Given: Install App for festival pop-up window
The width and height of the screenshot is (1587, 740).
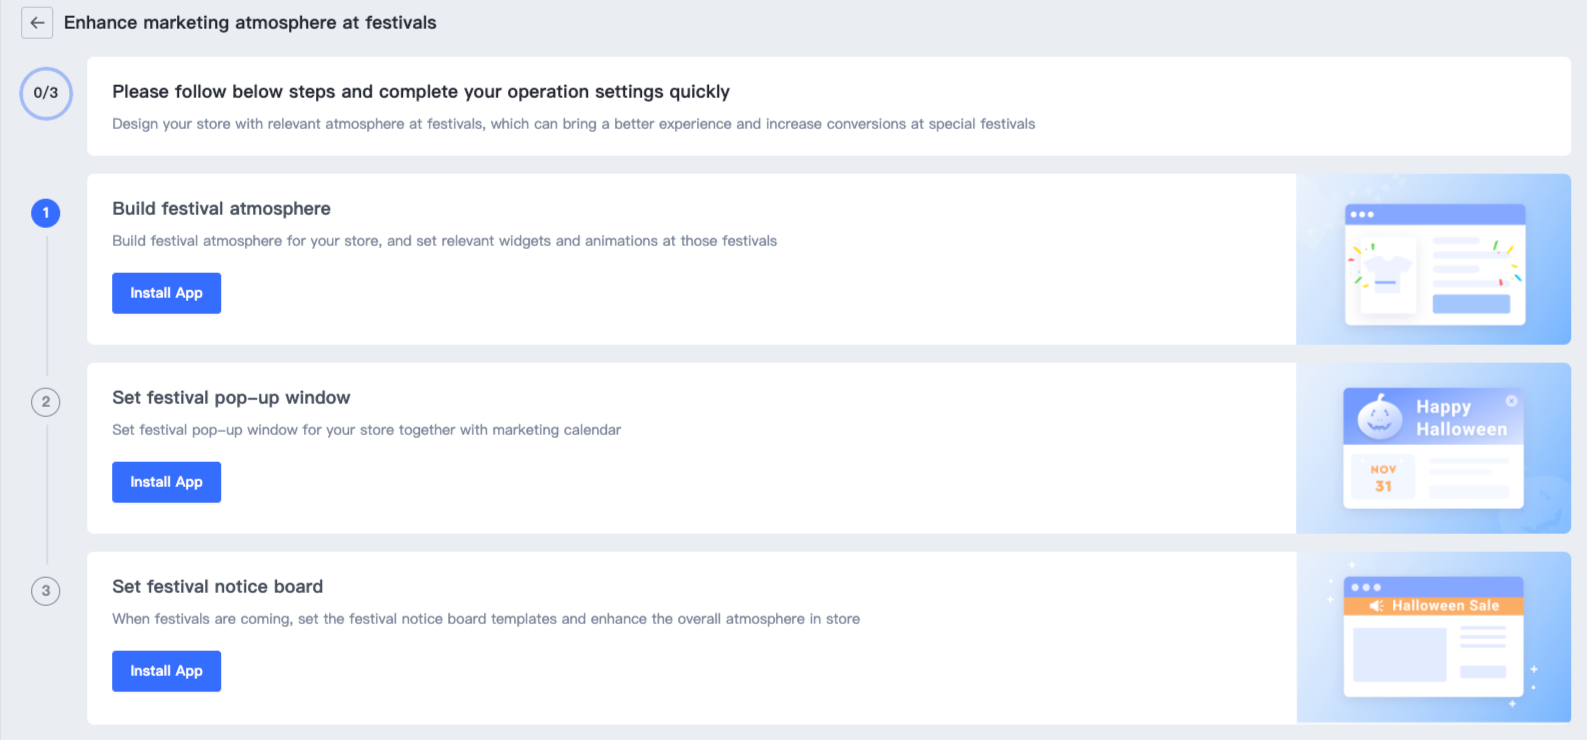Looking at the screenshot, I should (x=166, y=482).
